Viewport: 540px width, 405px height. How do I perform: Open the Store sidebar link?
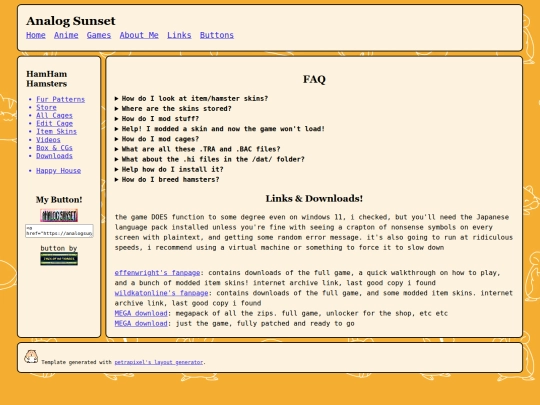(x=46, y=107)
